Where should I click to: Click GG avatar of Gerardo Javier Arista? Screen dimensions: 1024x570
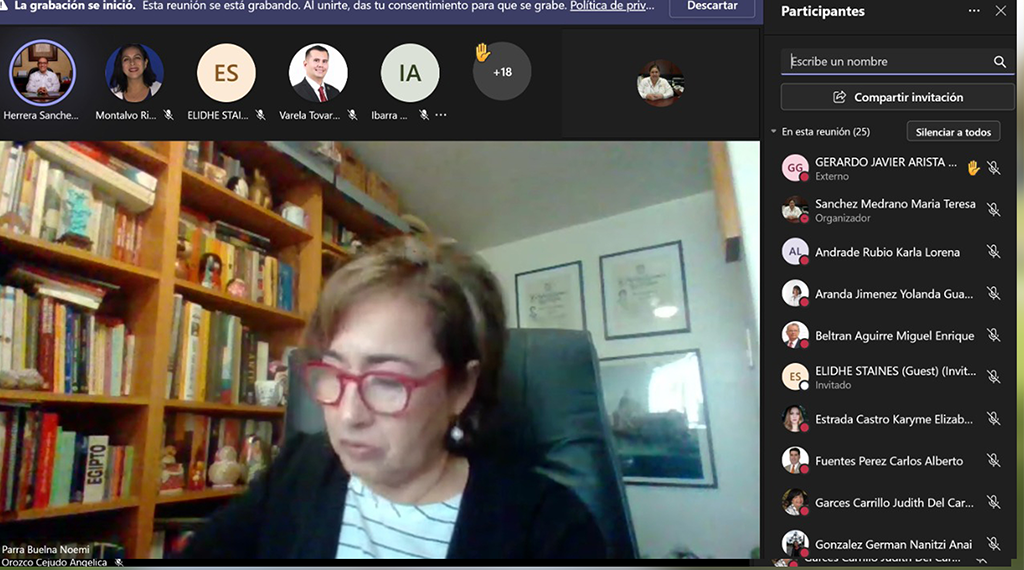click(795, 168)
